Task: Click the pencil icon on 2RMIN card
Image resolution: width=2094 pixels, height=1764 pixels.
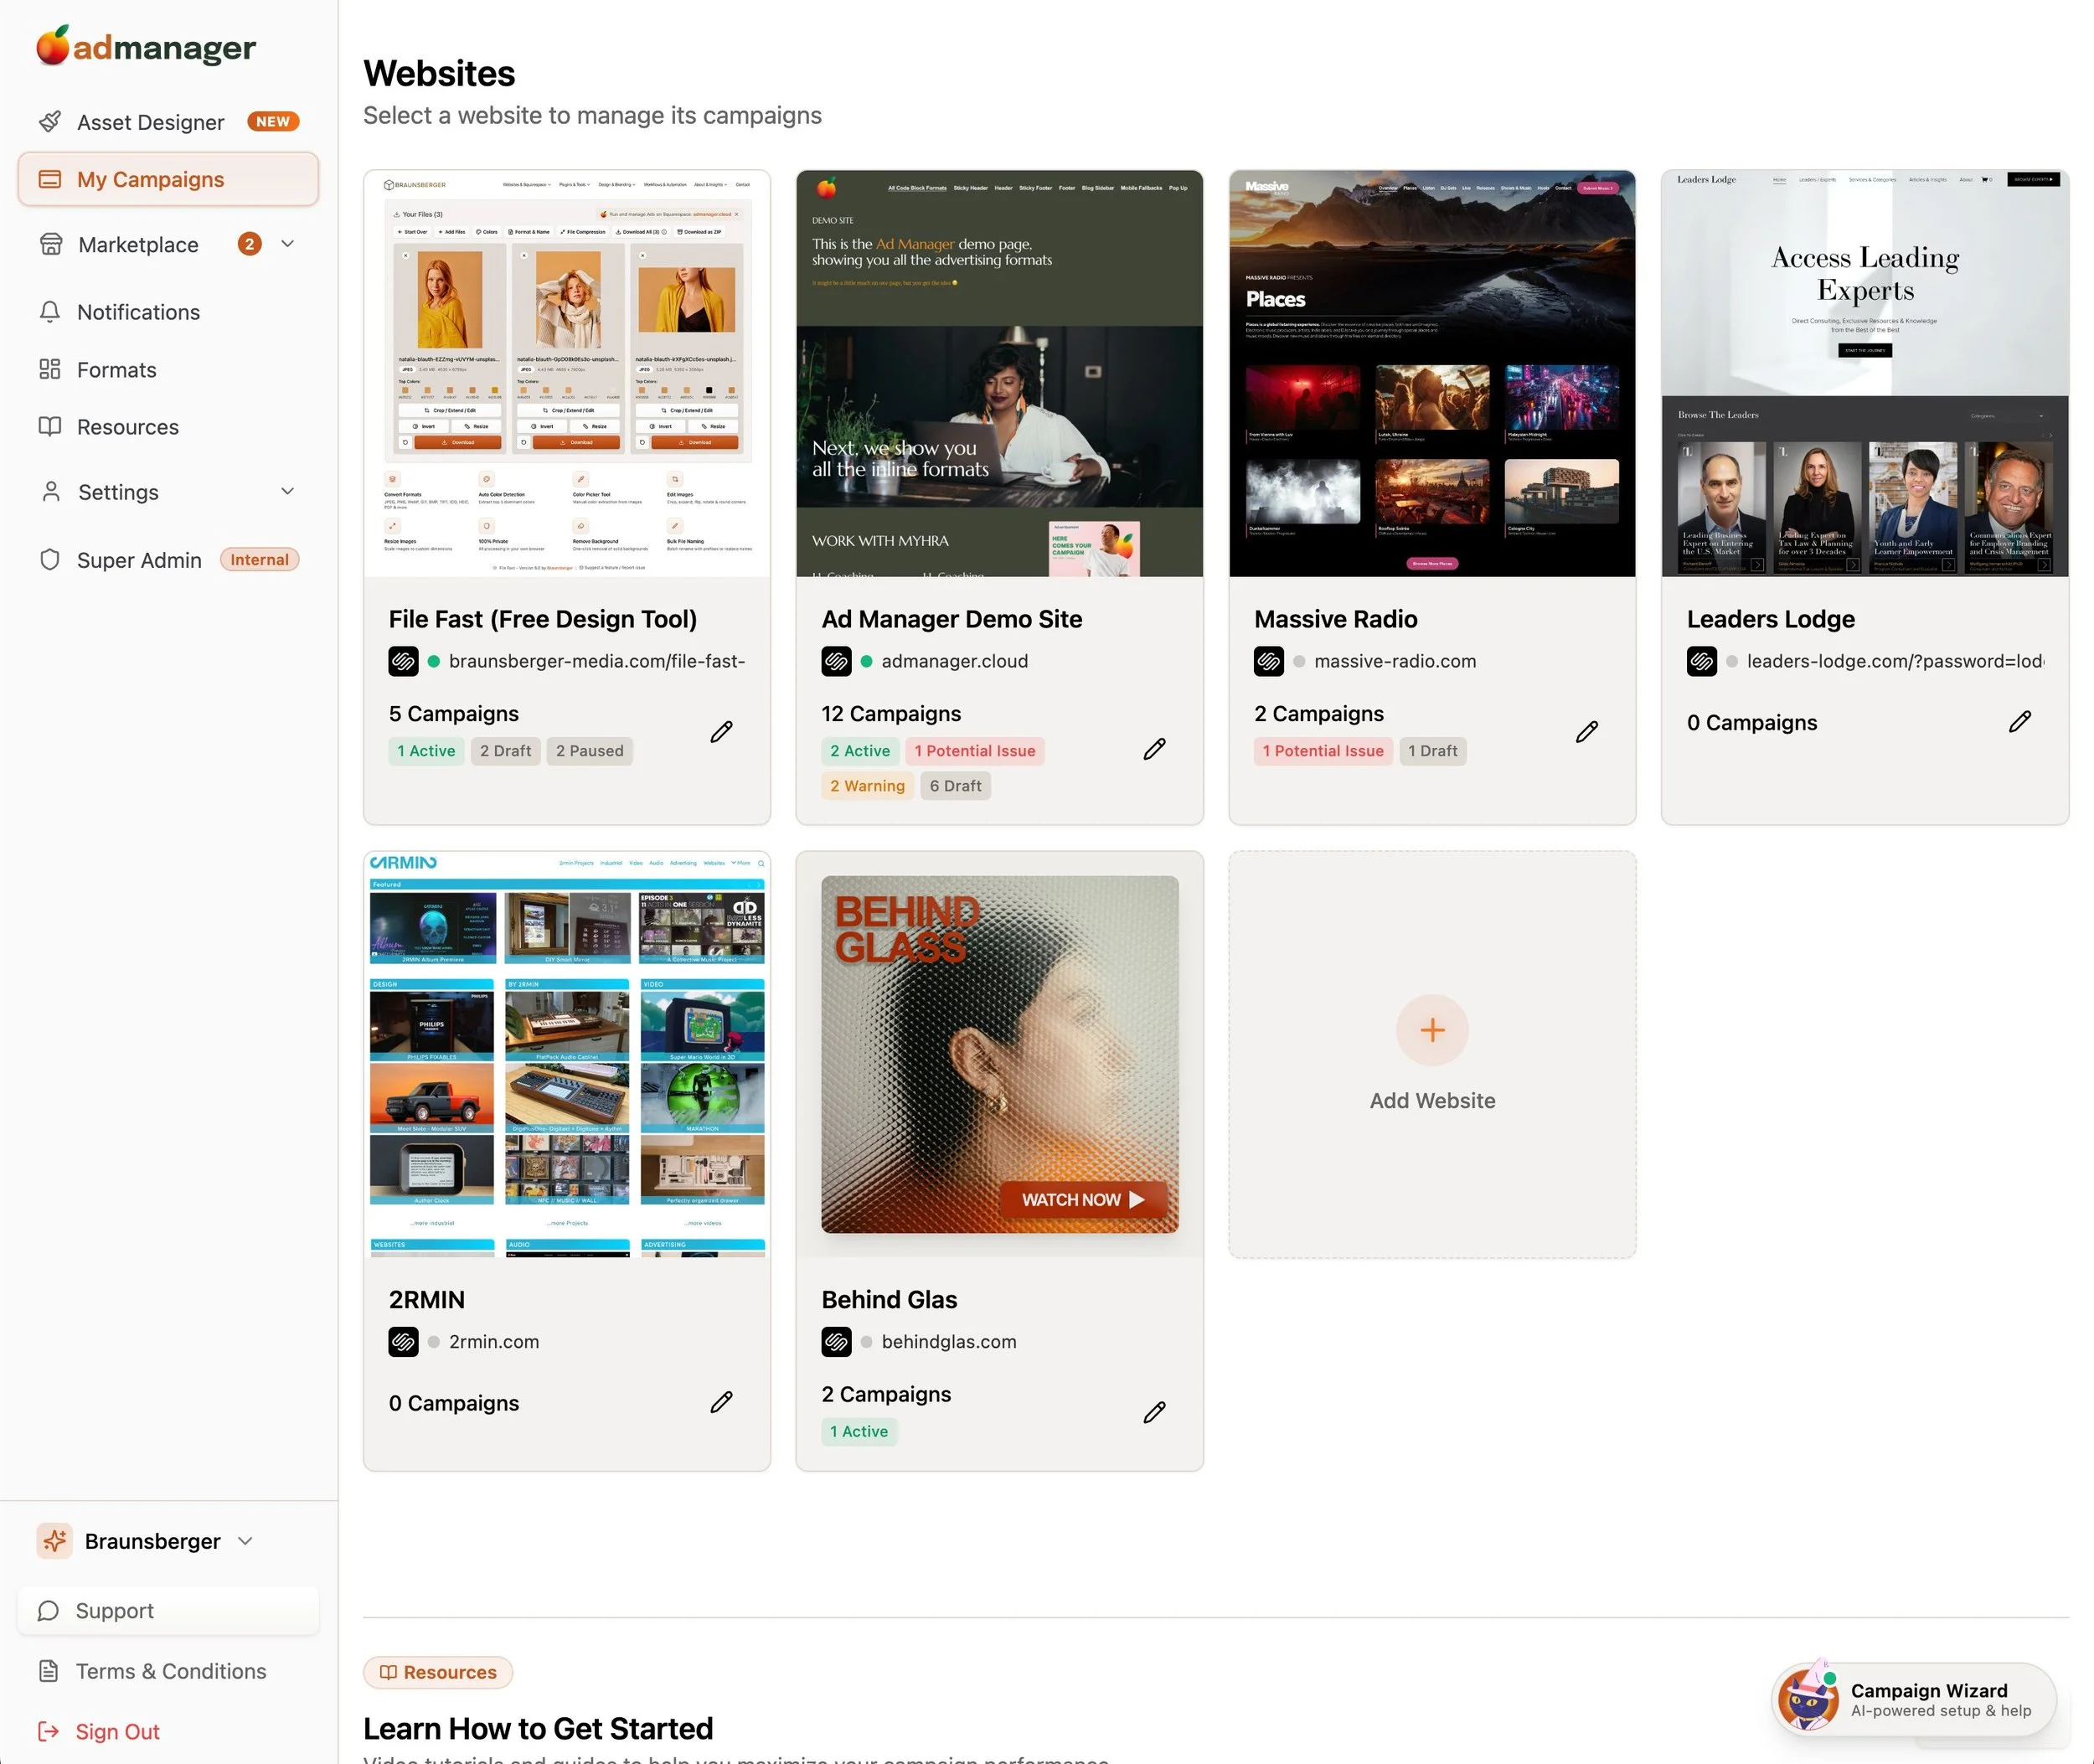Action: 721,1402
